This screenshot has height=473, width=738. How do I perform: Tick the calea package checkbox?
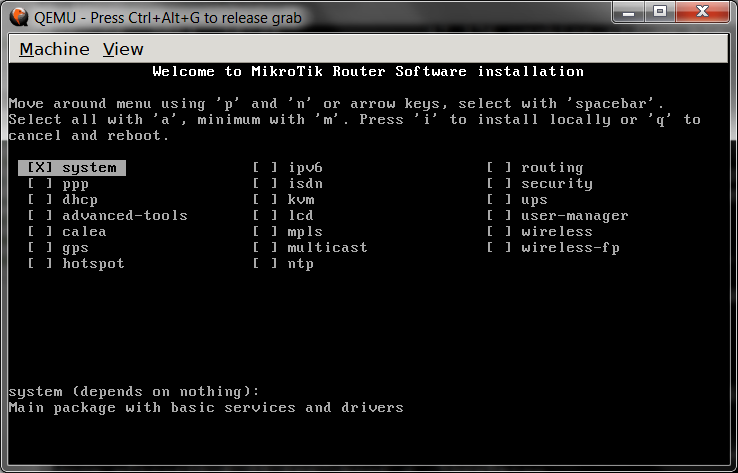click(x=40, y=232)
